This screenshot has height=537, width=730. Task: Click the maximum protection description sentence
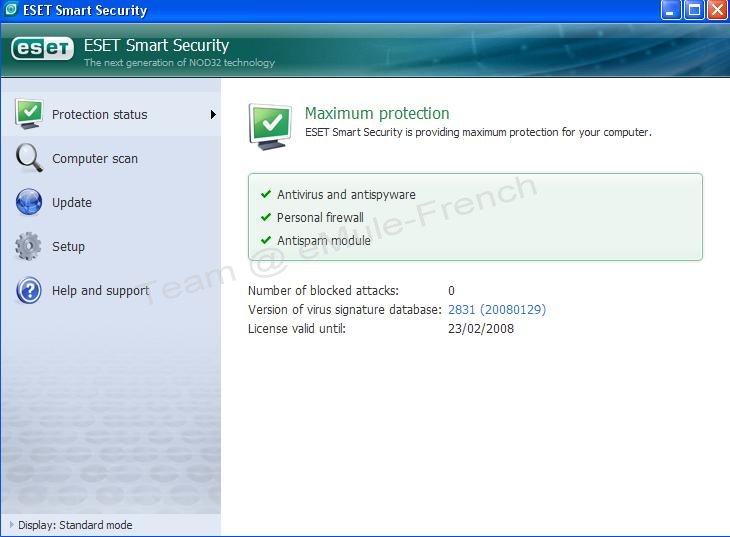pos(478,132)
